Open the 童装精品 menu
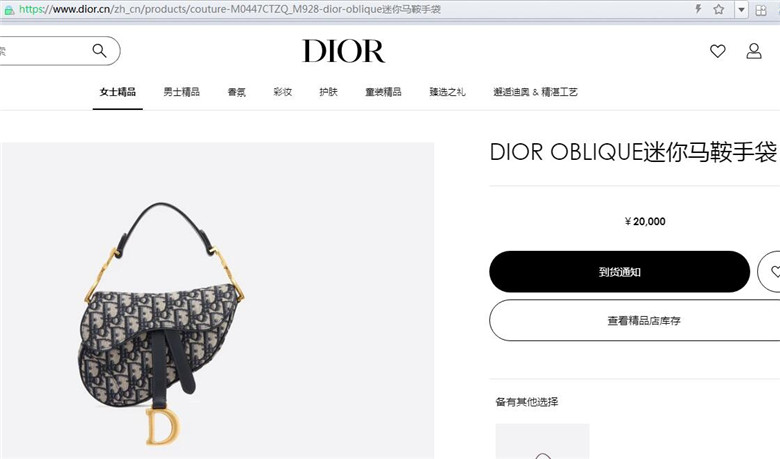780x459 pixels. click(383, 92)
